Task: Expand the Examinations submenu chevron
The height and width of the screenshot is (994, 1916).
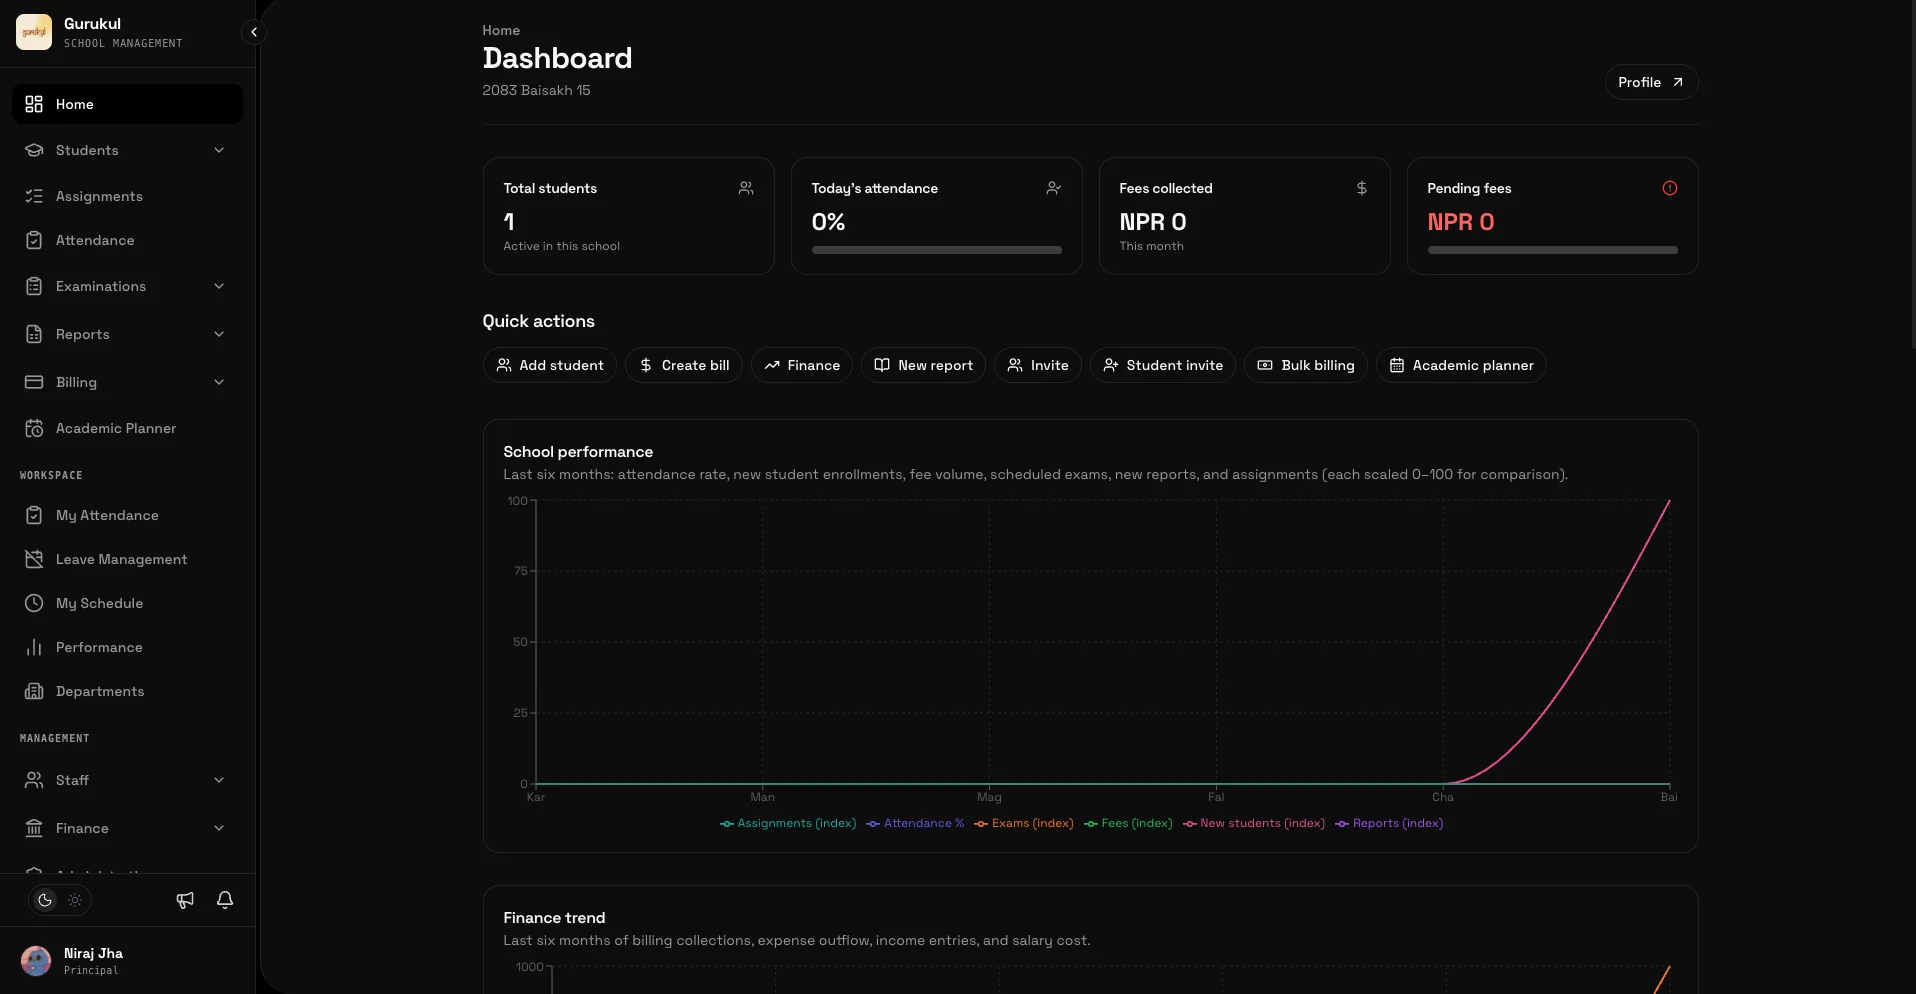Action: pos(219,286)
